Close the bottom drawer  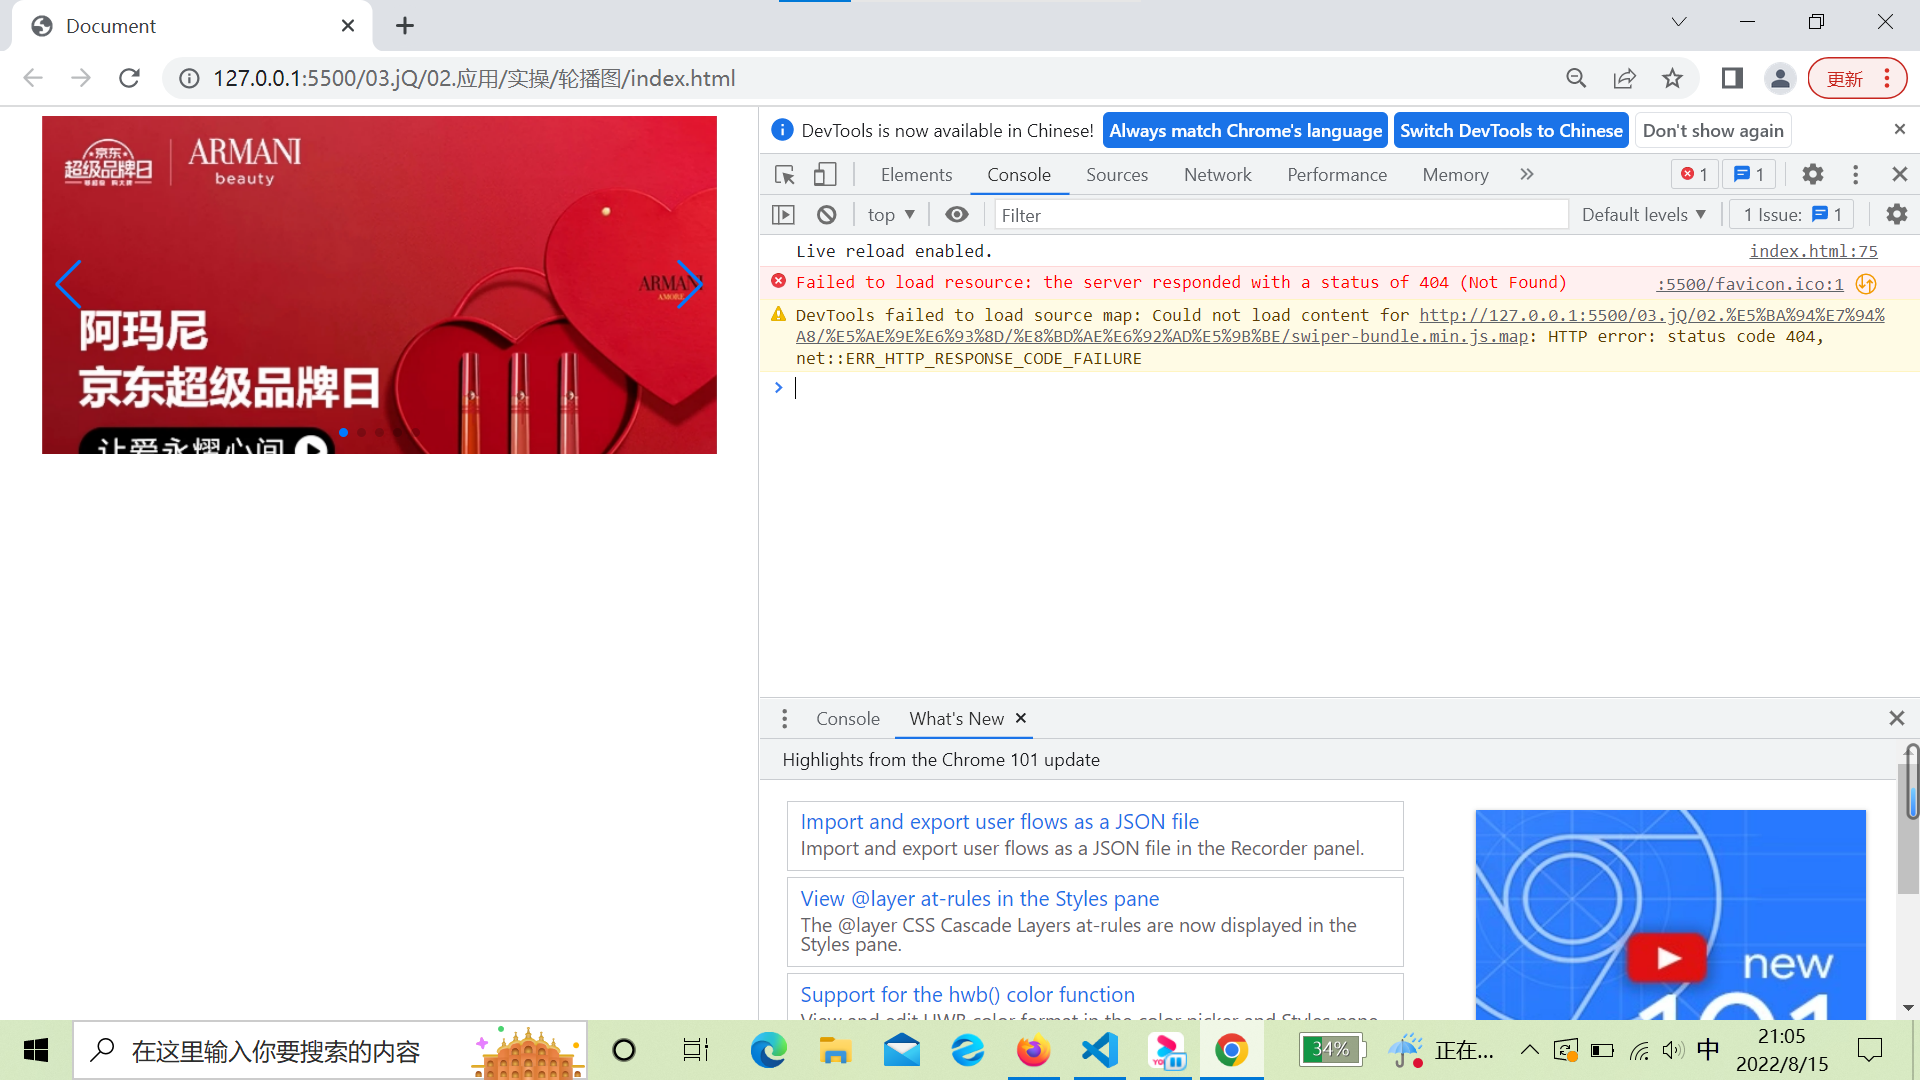(1897, 718)
